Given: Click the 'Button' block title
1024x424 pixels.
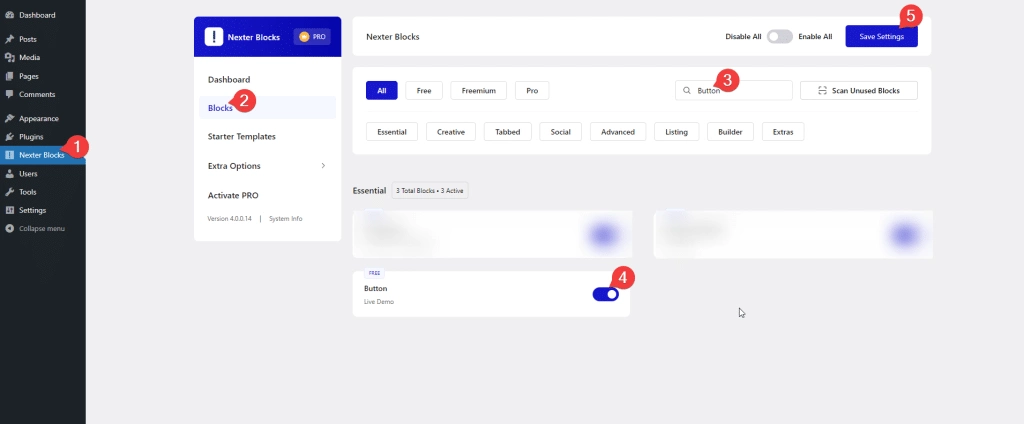Looking at the screenshot, I should tap(376, 288).
